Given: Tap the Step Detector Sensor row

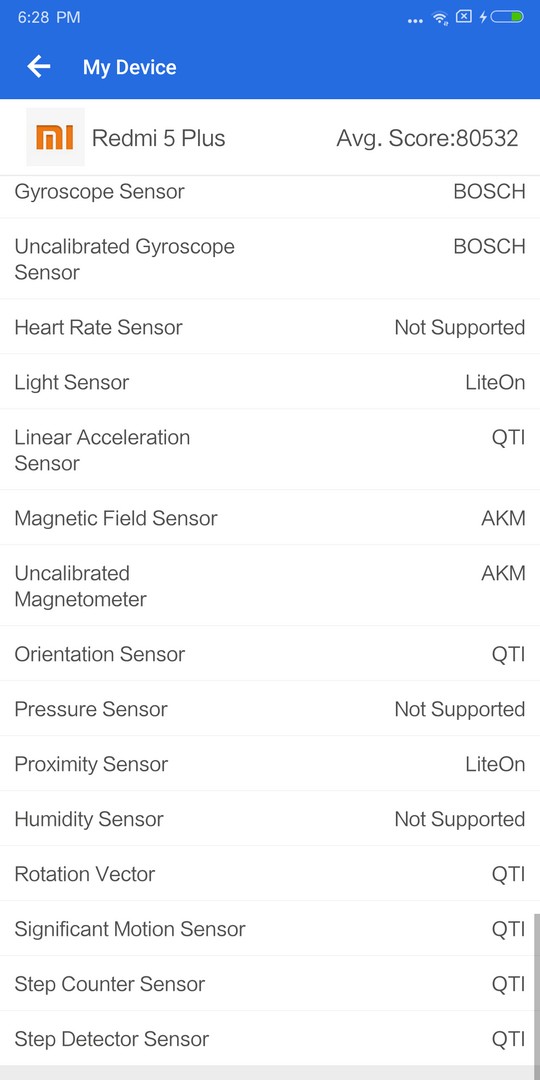Looking at the screenshot, I should 270,1039.
